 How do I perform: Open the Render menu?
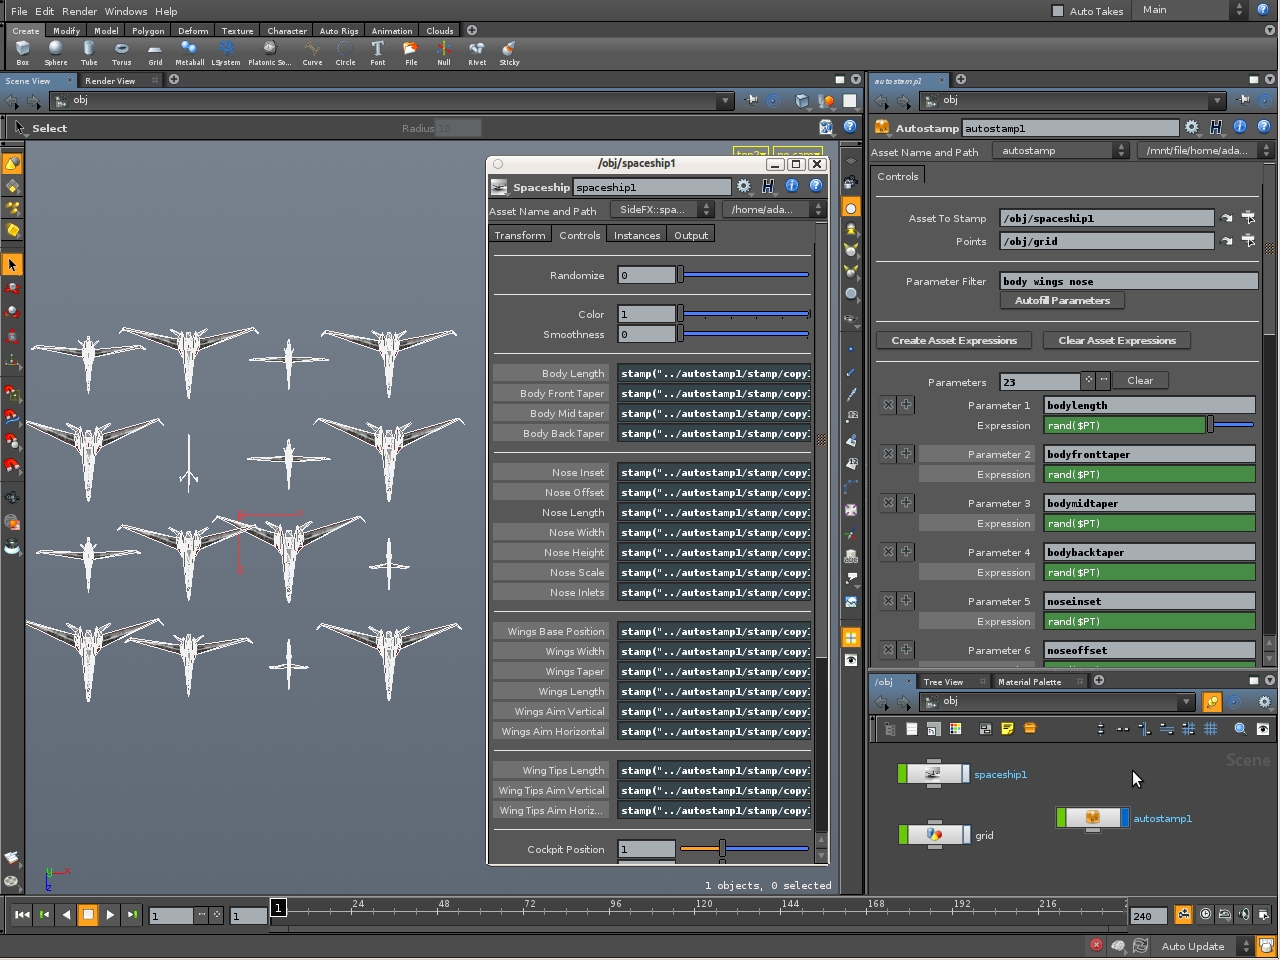80,11
